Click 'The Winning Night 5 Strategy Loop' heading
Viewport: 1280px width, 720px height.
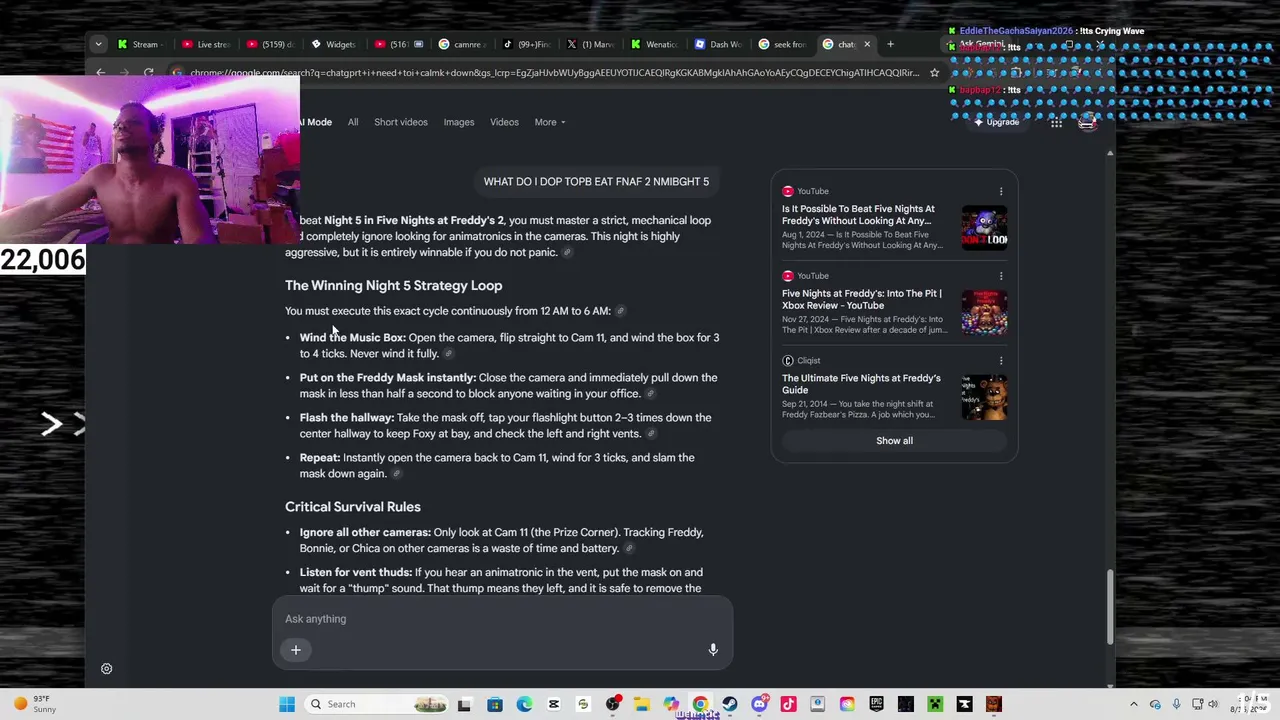(x=393, y=286)
